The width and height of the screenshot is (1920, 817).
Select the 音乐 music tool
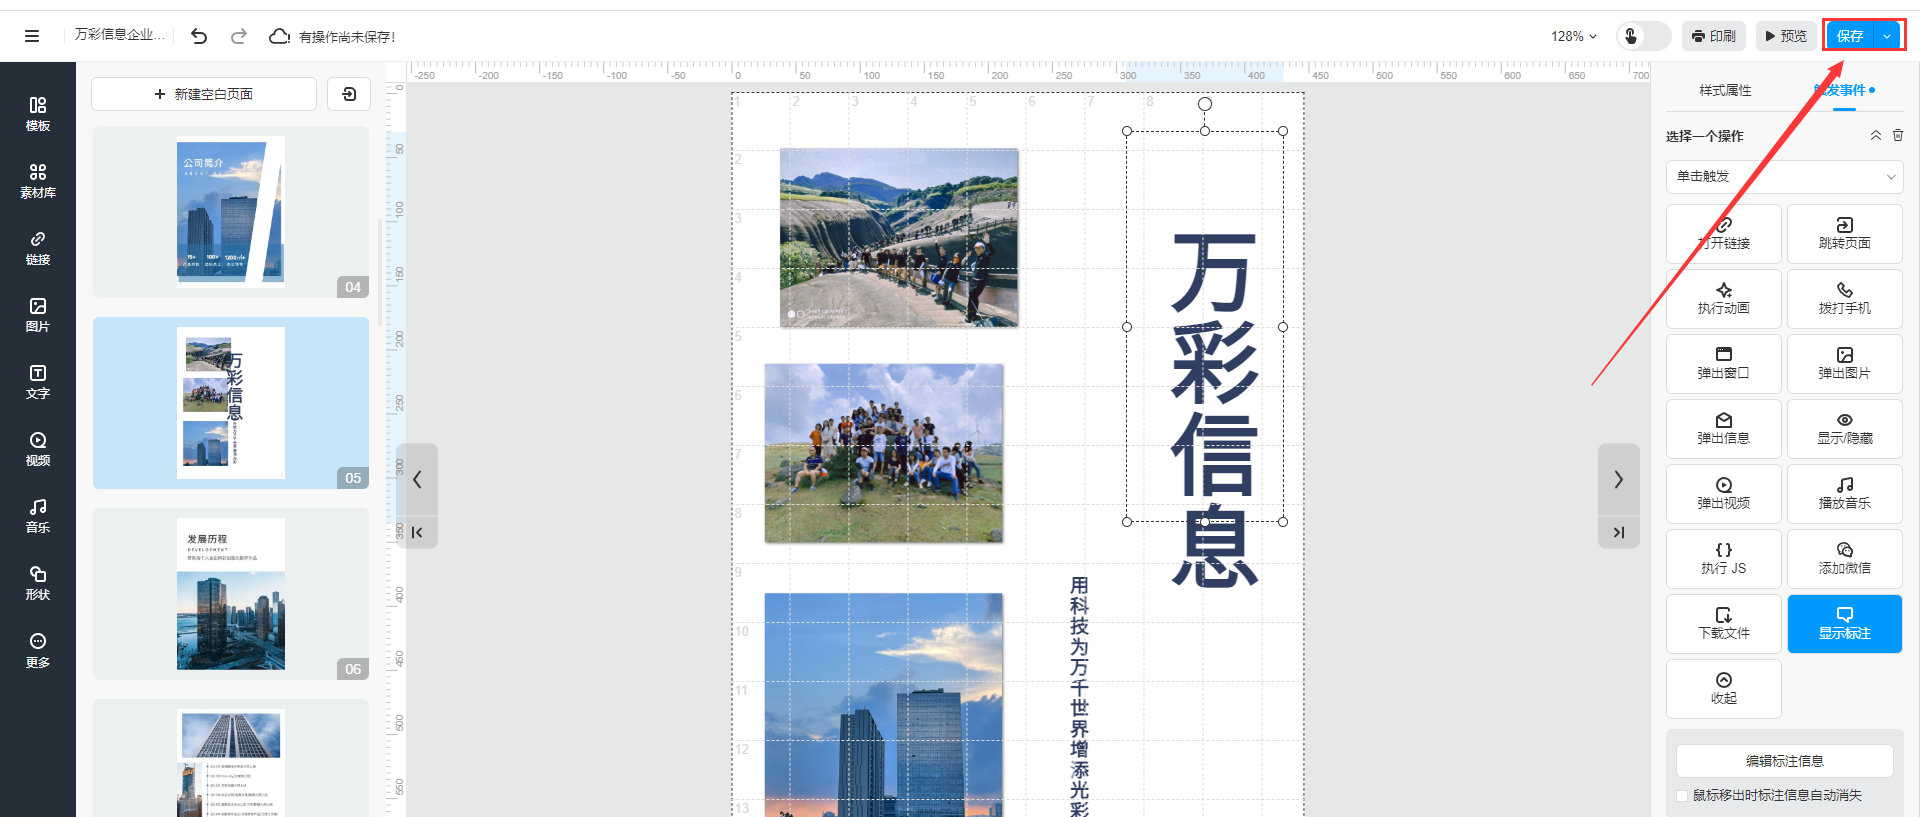click(x=37, y=516)
